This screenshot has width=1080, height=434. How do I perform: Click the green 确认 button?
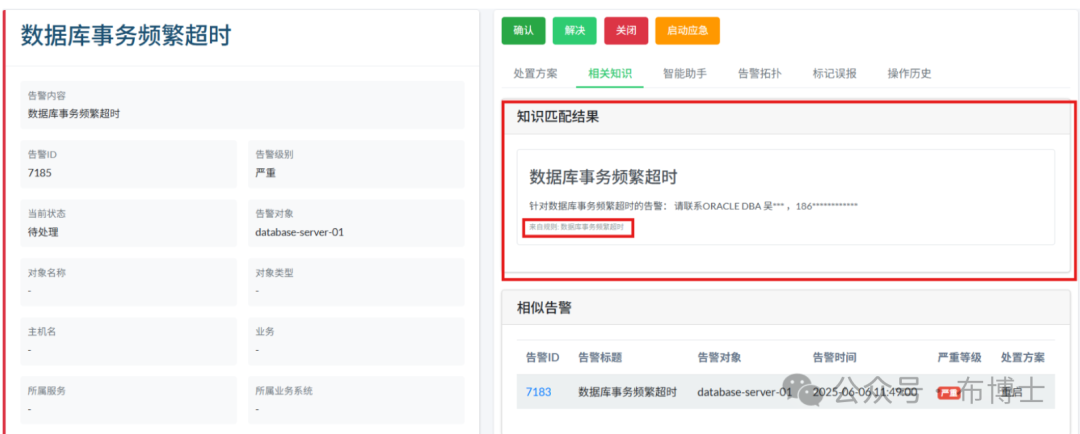pyautogui.click(x=523, y=31)
